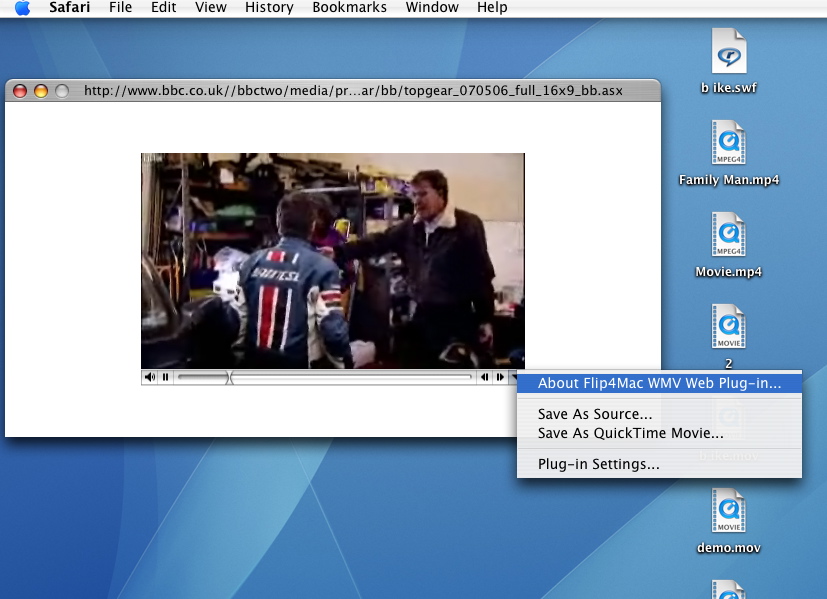Open the Bookmarks menu

point(349,7)
